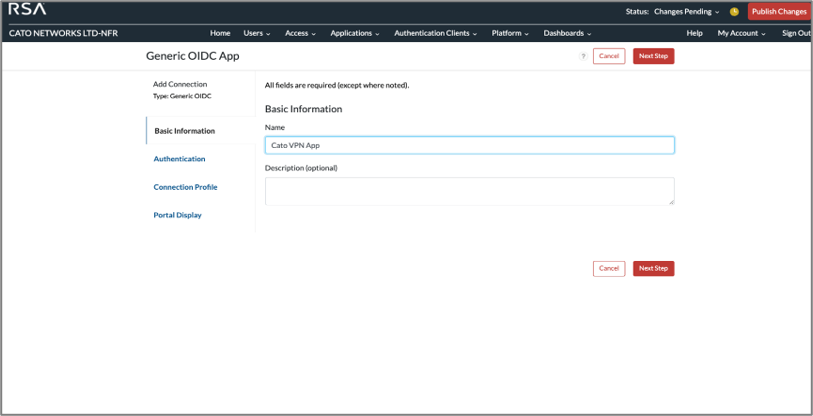
Task: Open the Help menu item
Action: [x=695, y=33]
